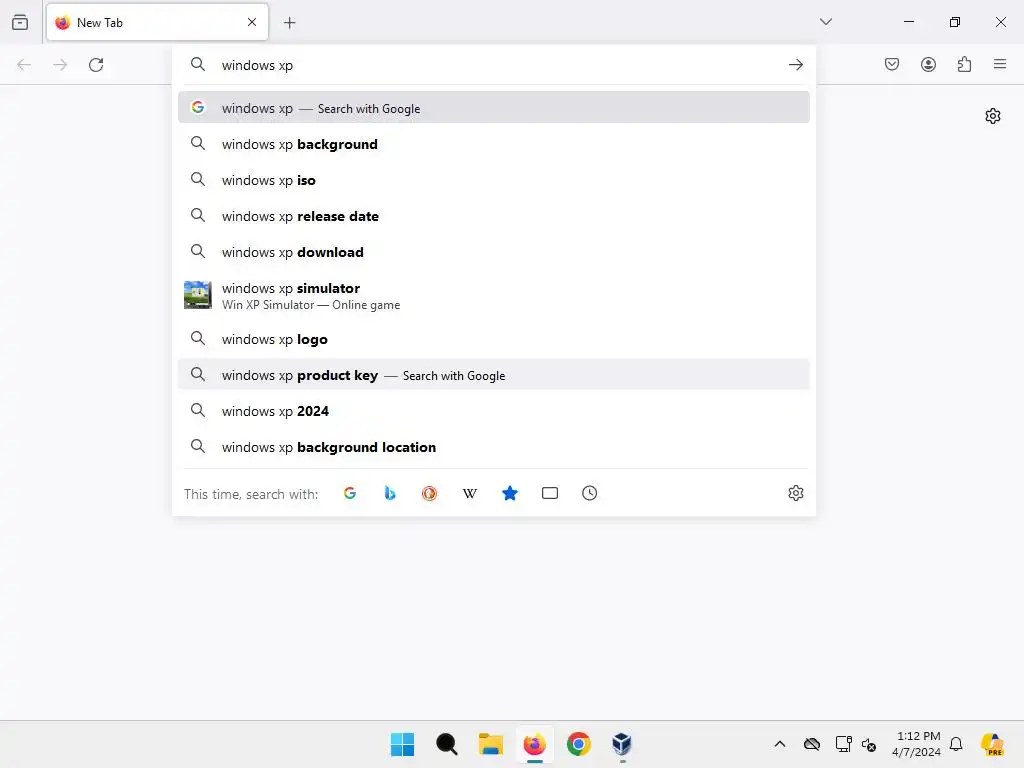Click the network display tray icon
The image size is (1024, 768).
tap(843, 744)
